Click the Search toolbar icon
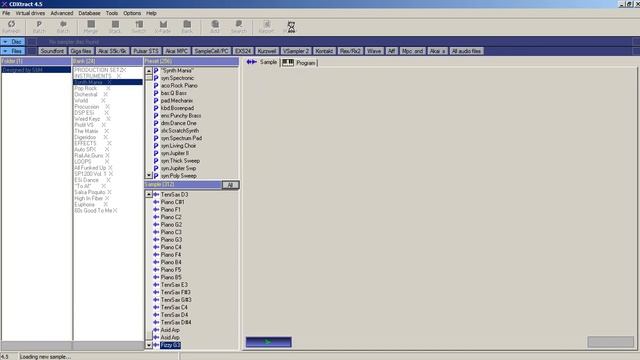The height and width of the screenshot is (360, 640). pos(239,27)
